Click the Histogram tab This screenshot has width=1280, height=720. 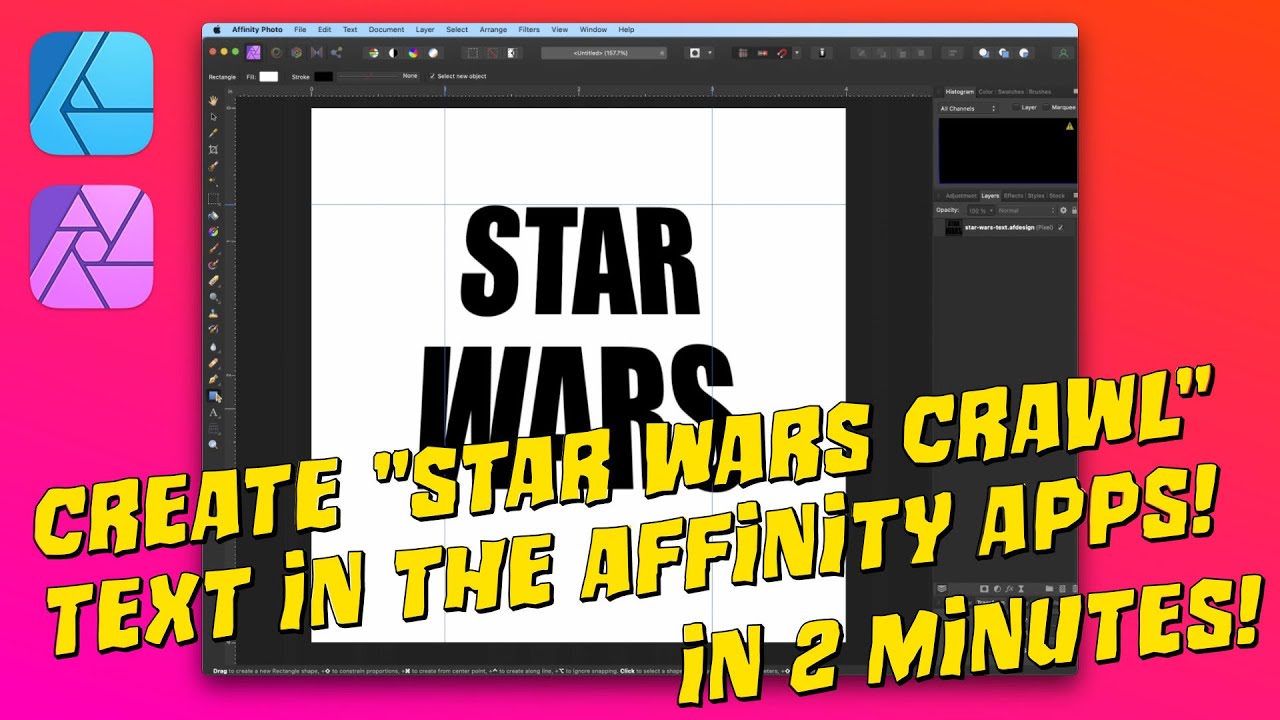click(x=959, y=92)
